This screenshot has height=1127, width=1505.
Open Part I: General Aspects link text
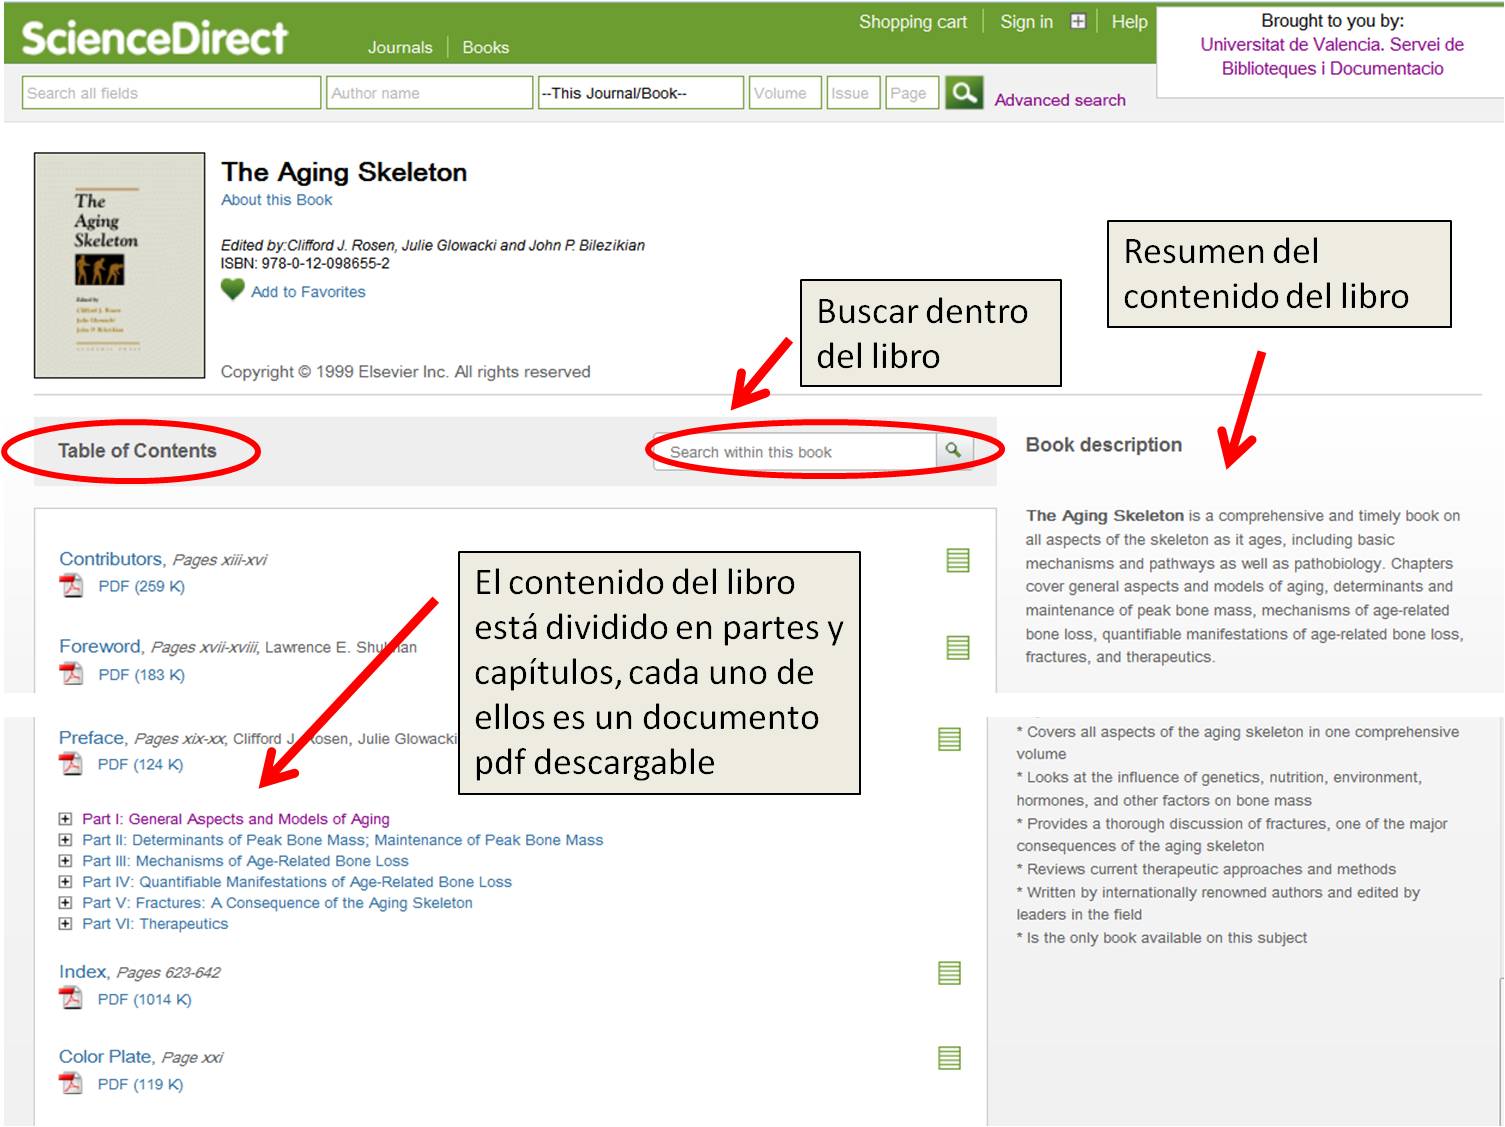coord(236,819)
